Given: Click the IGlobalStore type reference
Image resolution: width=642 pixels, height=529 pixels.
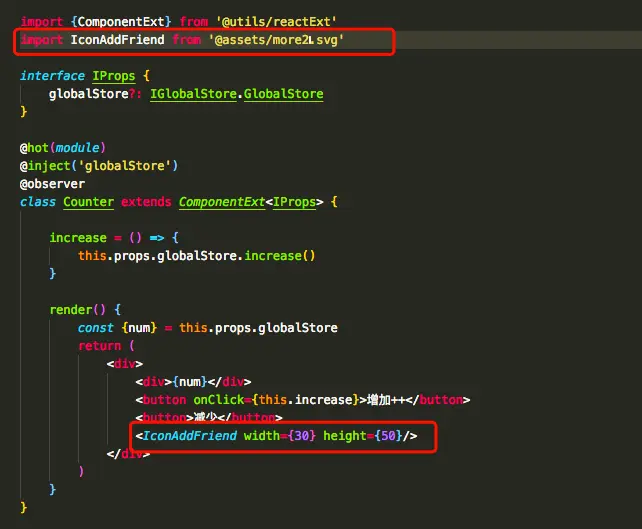Looking at the screenshot, I should coord(193,94).
